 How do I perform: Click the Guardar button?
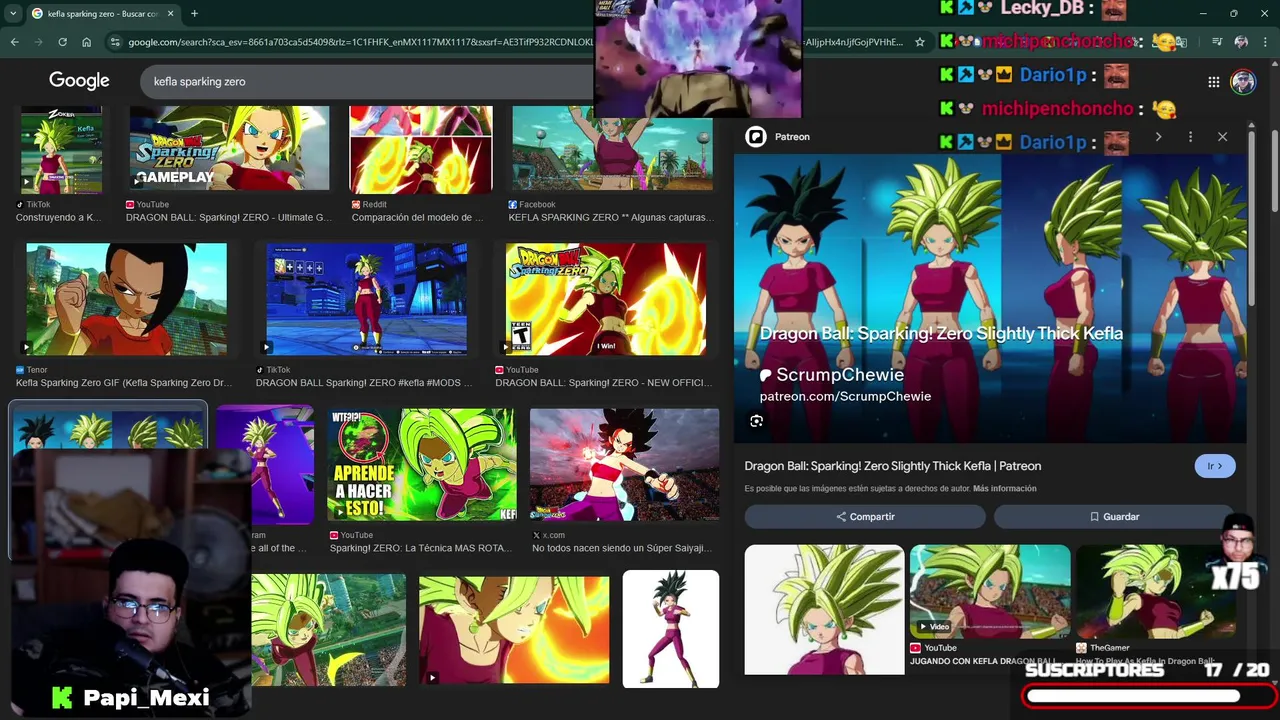pos(1114,517)
